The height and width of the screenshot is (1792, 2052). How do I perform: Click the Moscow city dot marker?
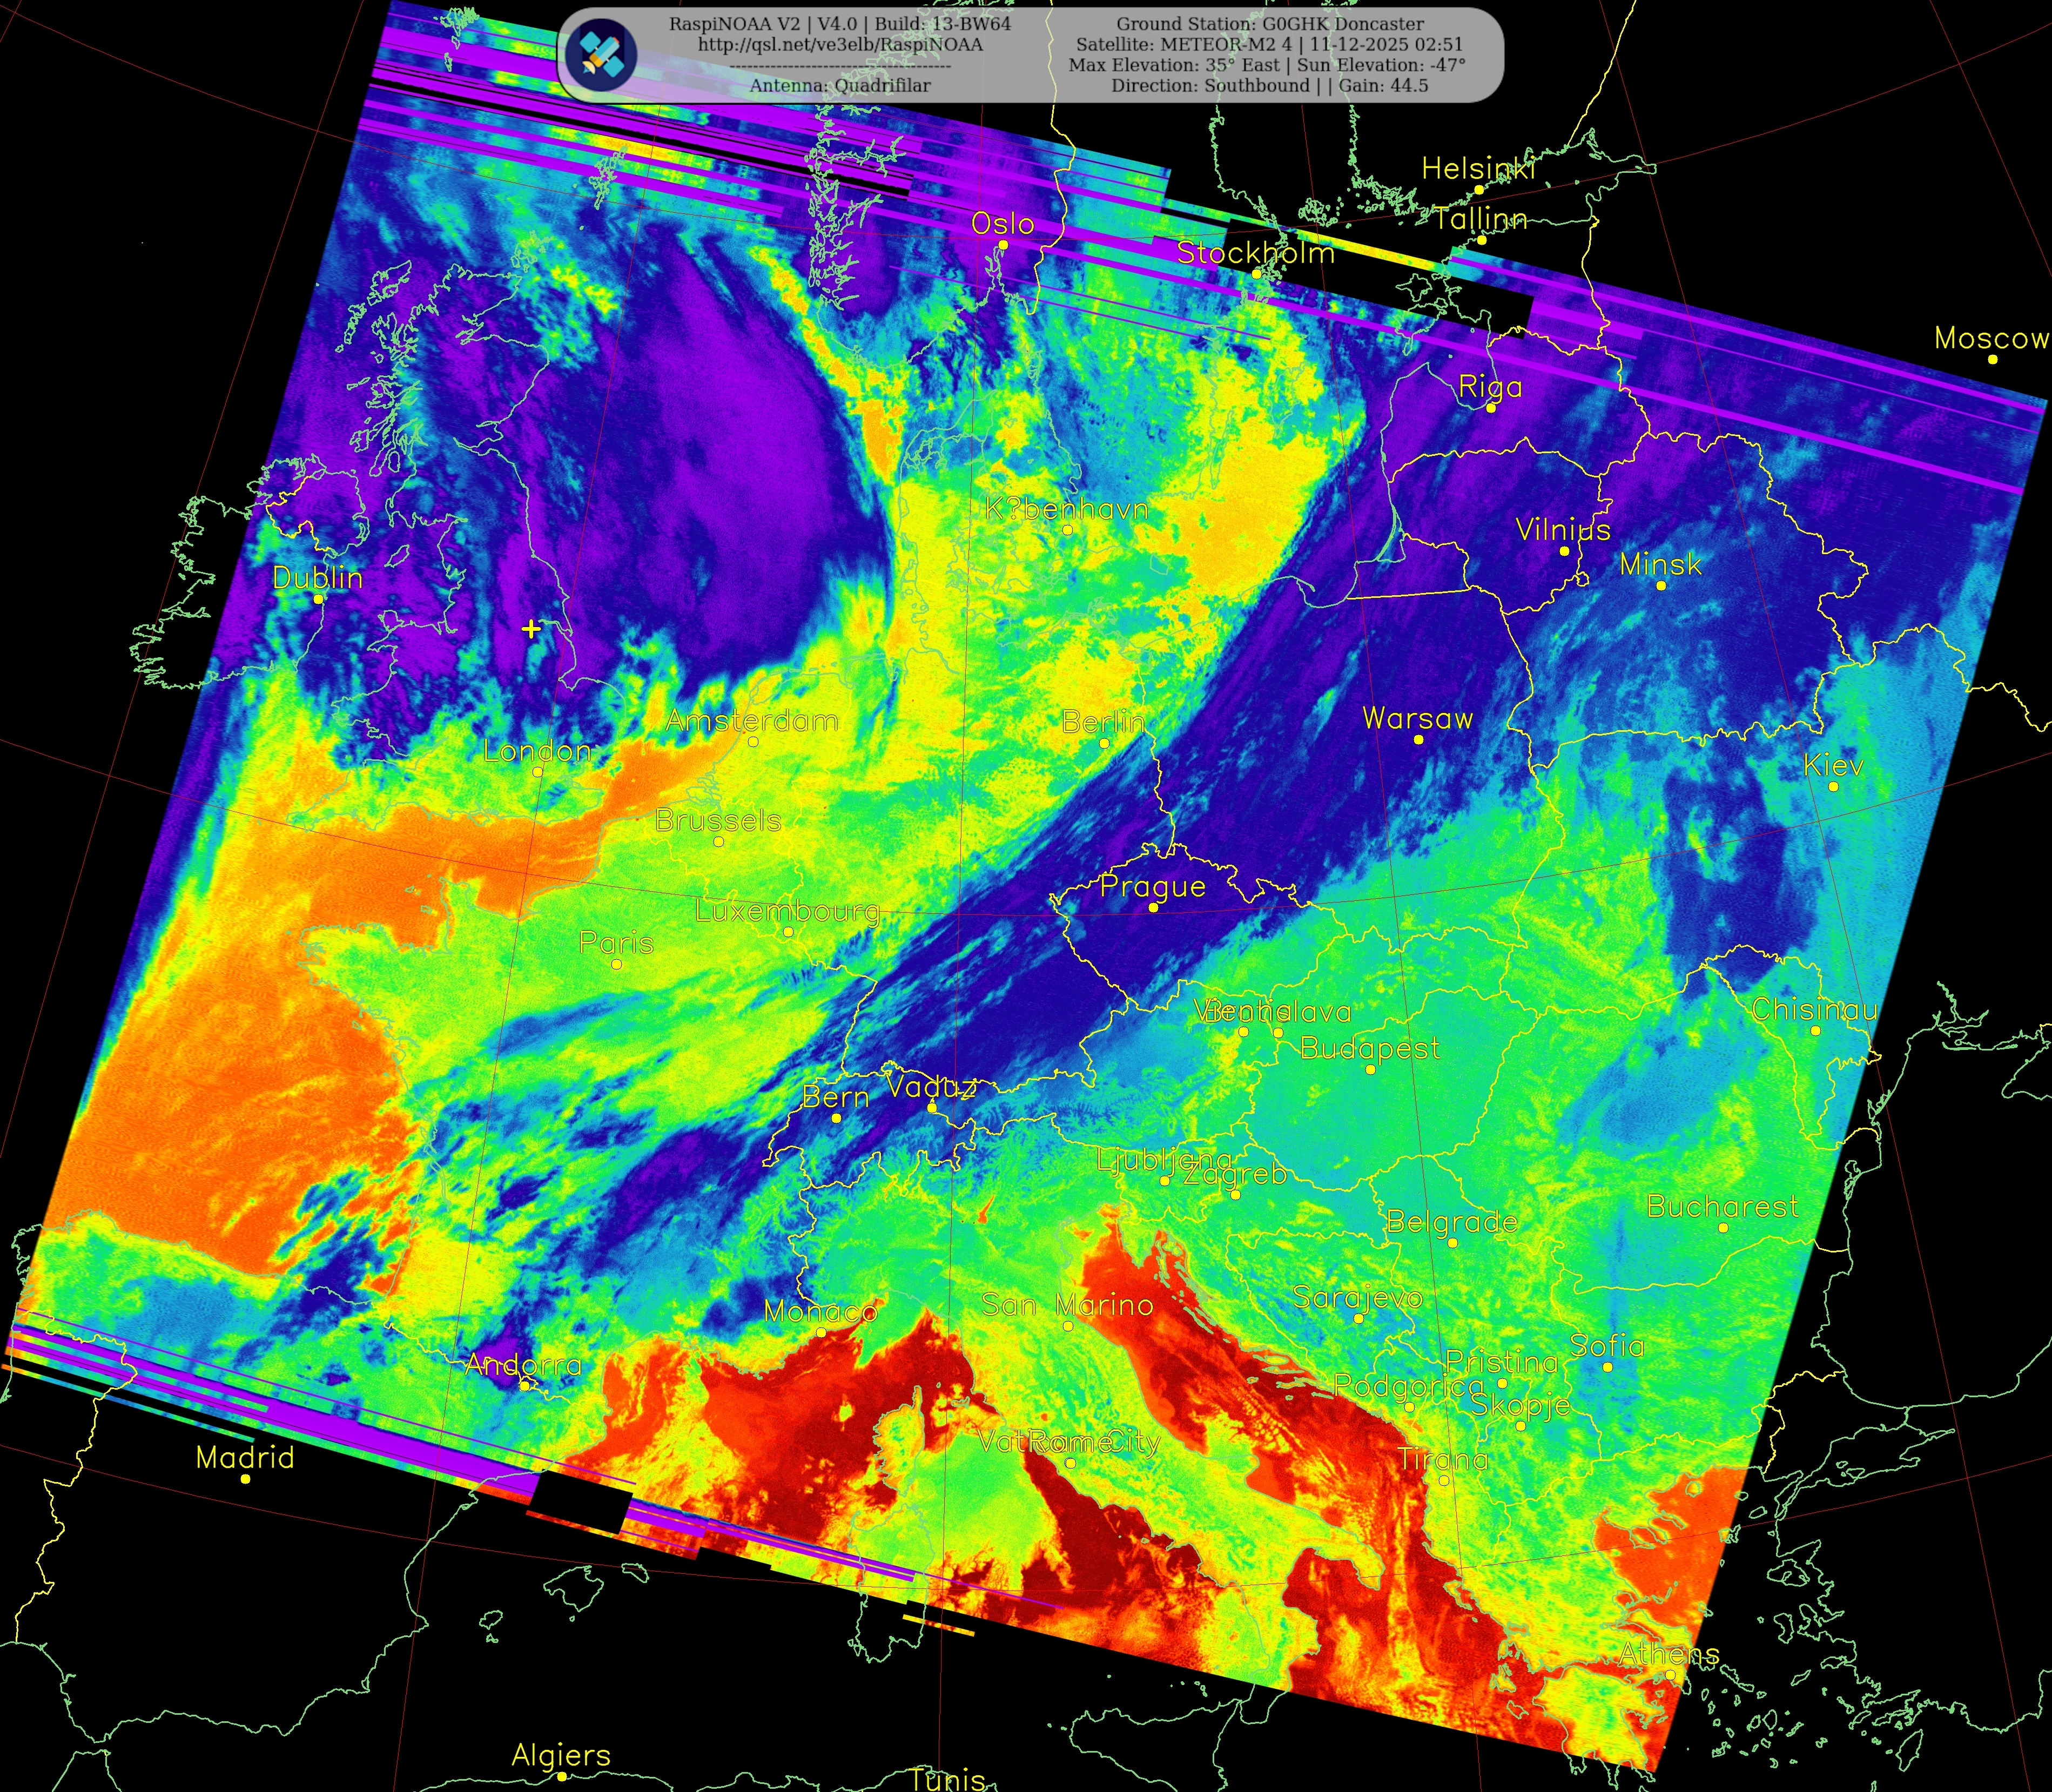(1992, 359)
